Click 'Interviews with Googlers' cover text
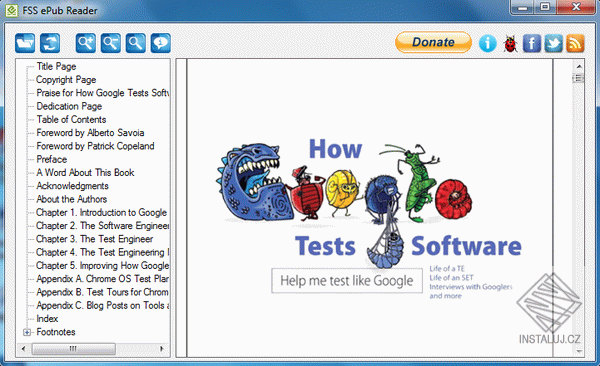Screen dimensions: 600x366 pos(471,287)
